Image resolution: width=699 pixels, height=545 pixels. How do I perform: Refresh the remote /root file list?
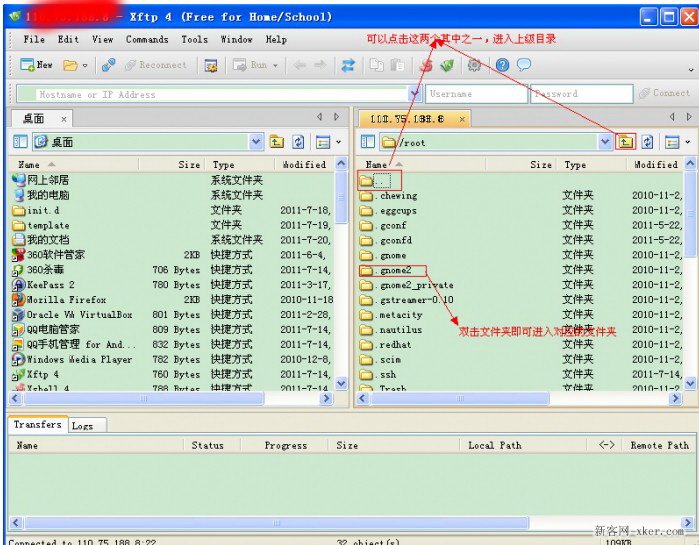click(648, 142)
